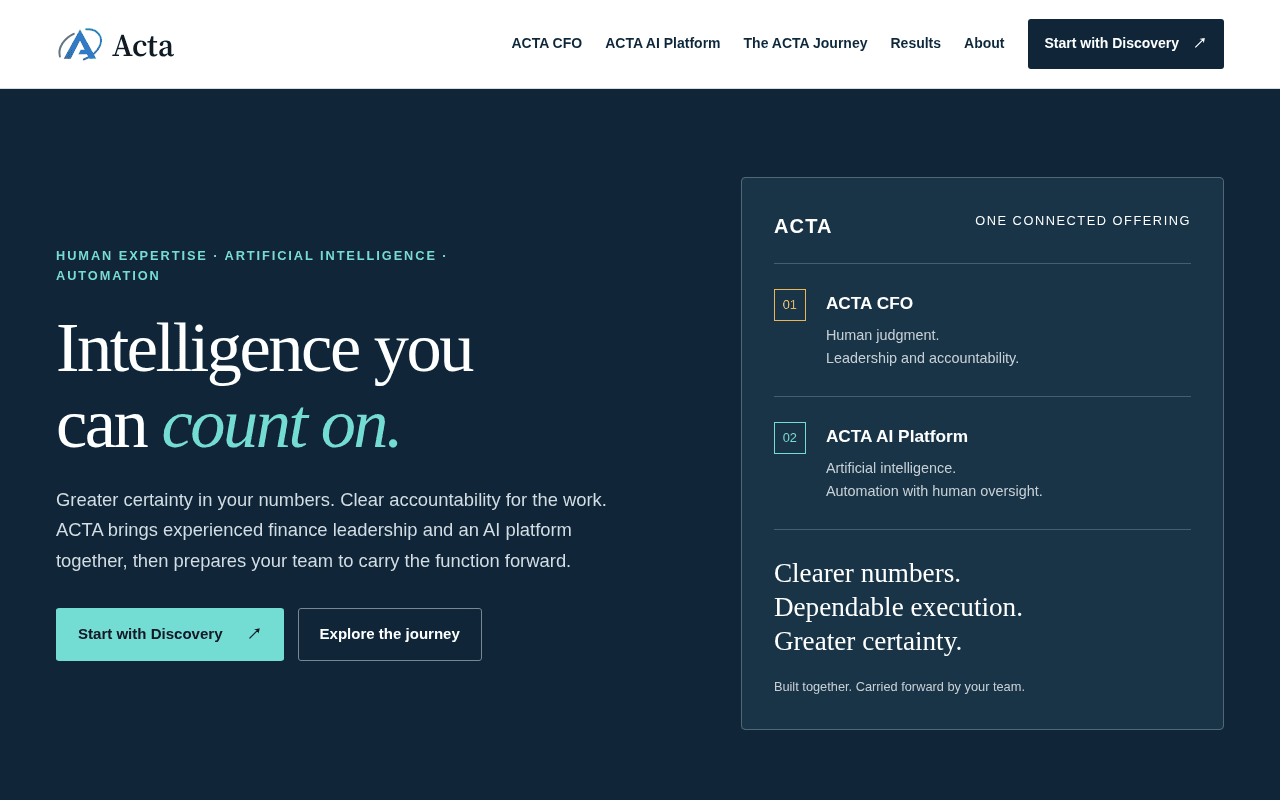Click header Start with Discovery button

[x=1126, y=44]
